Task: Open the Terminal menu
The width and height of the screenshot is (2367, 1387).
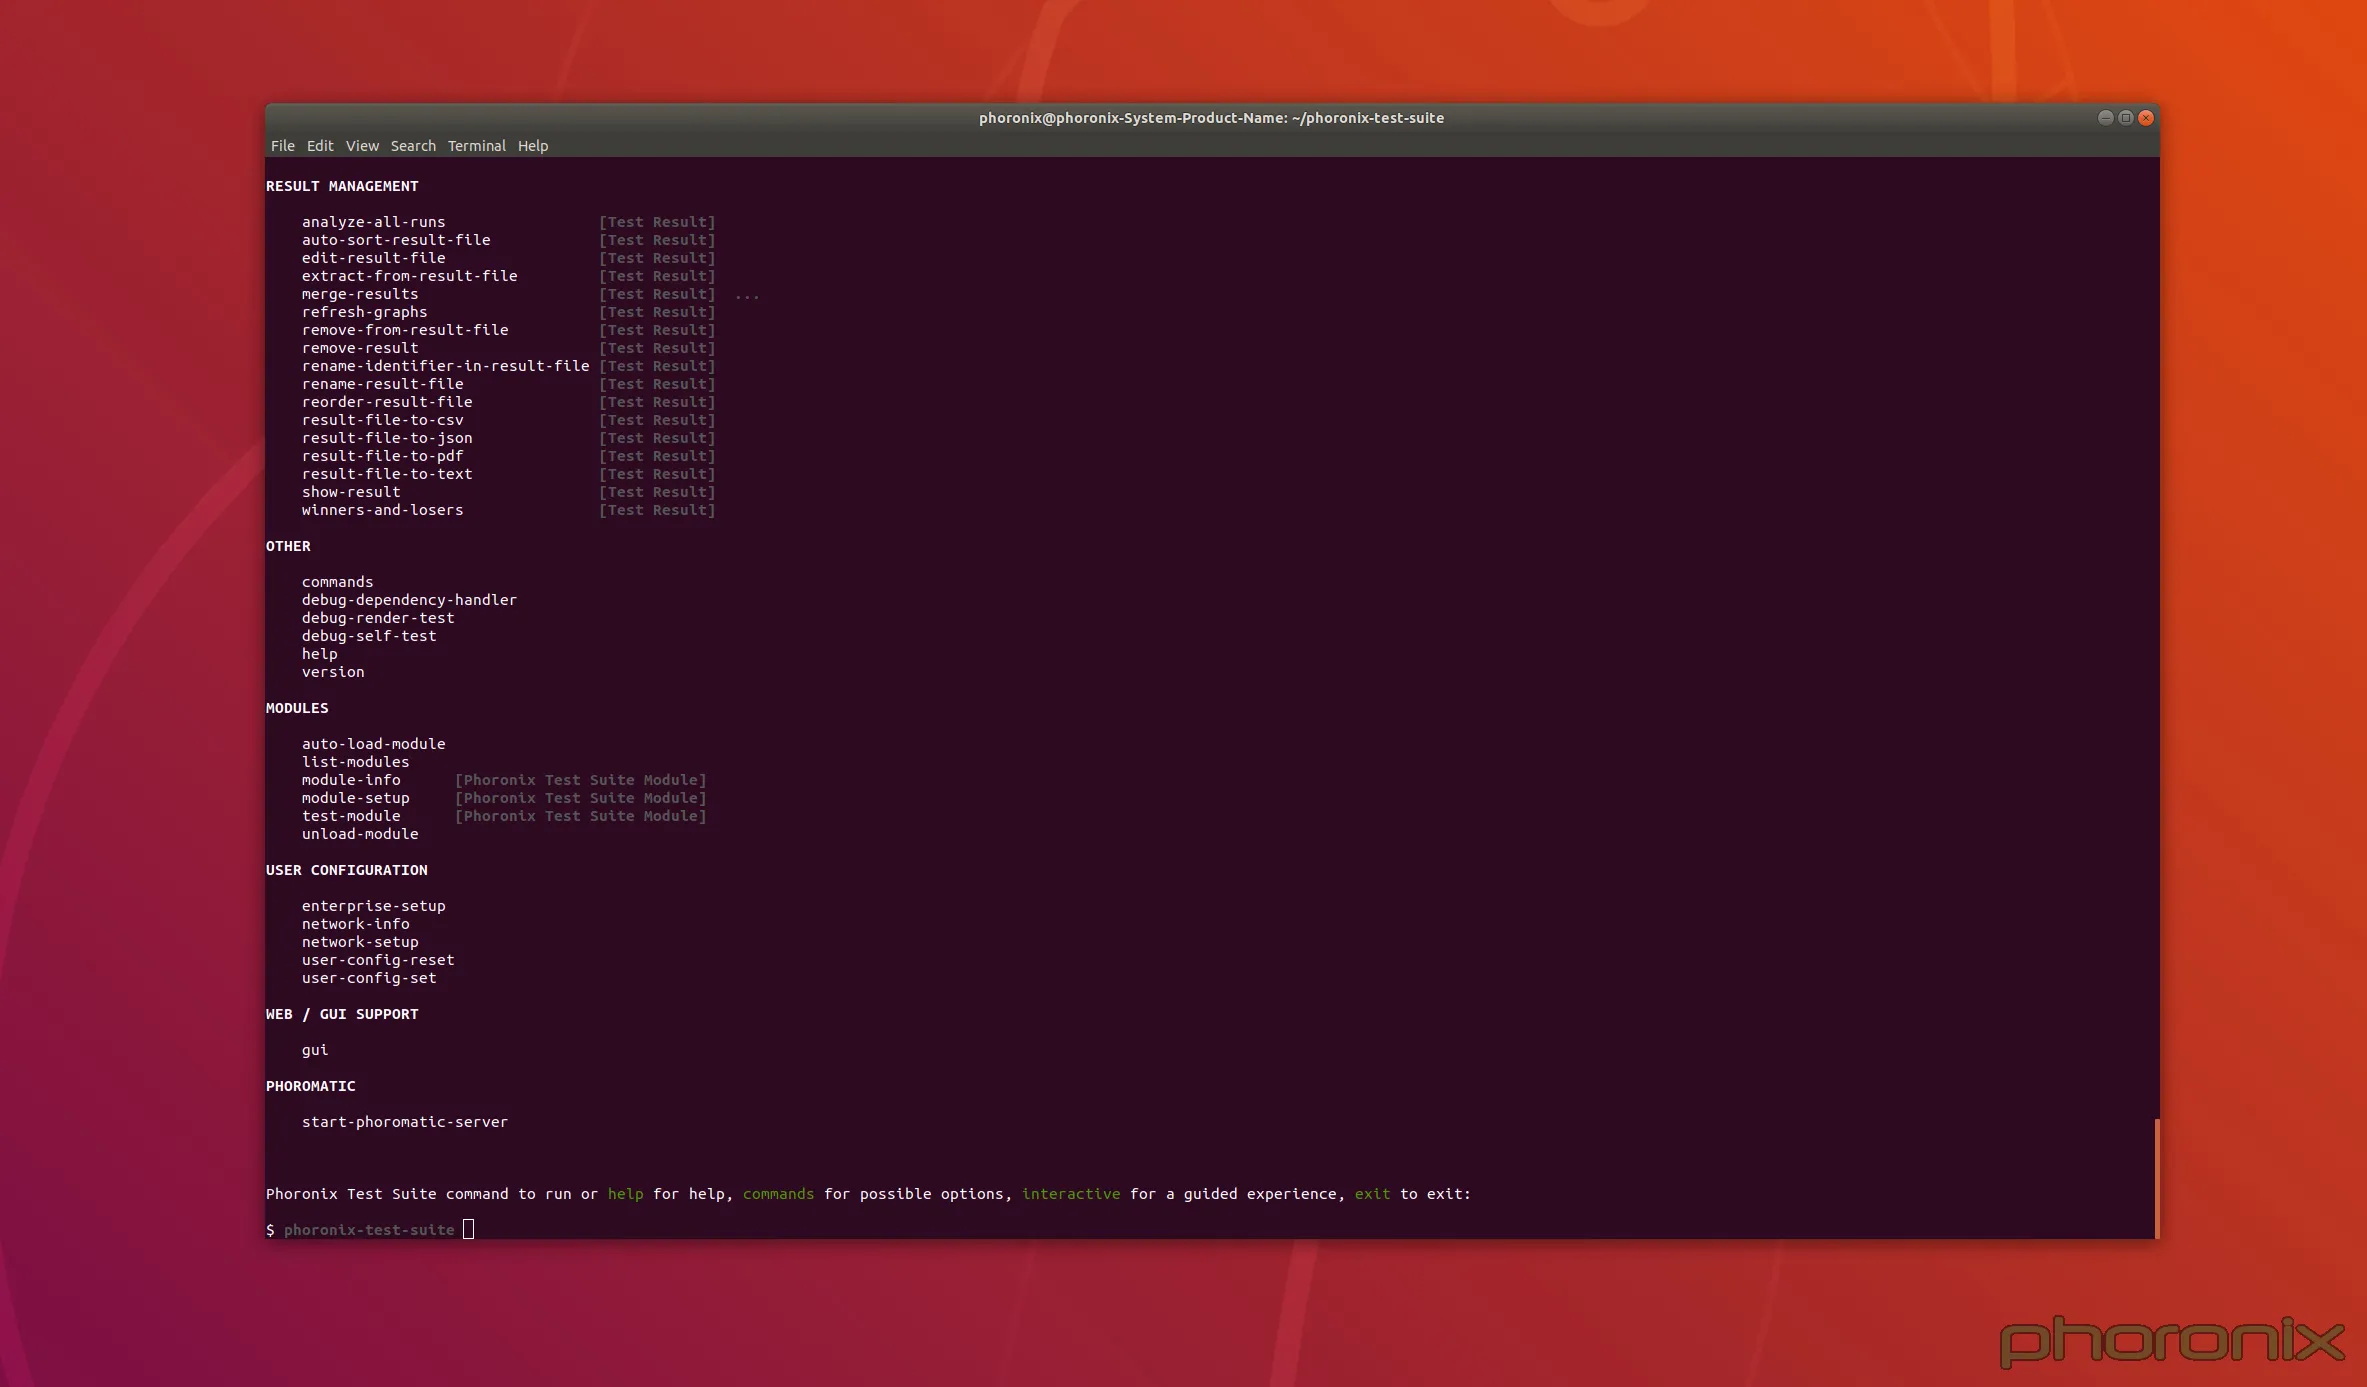Action: (x=476, y=146)
